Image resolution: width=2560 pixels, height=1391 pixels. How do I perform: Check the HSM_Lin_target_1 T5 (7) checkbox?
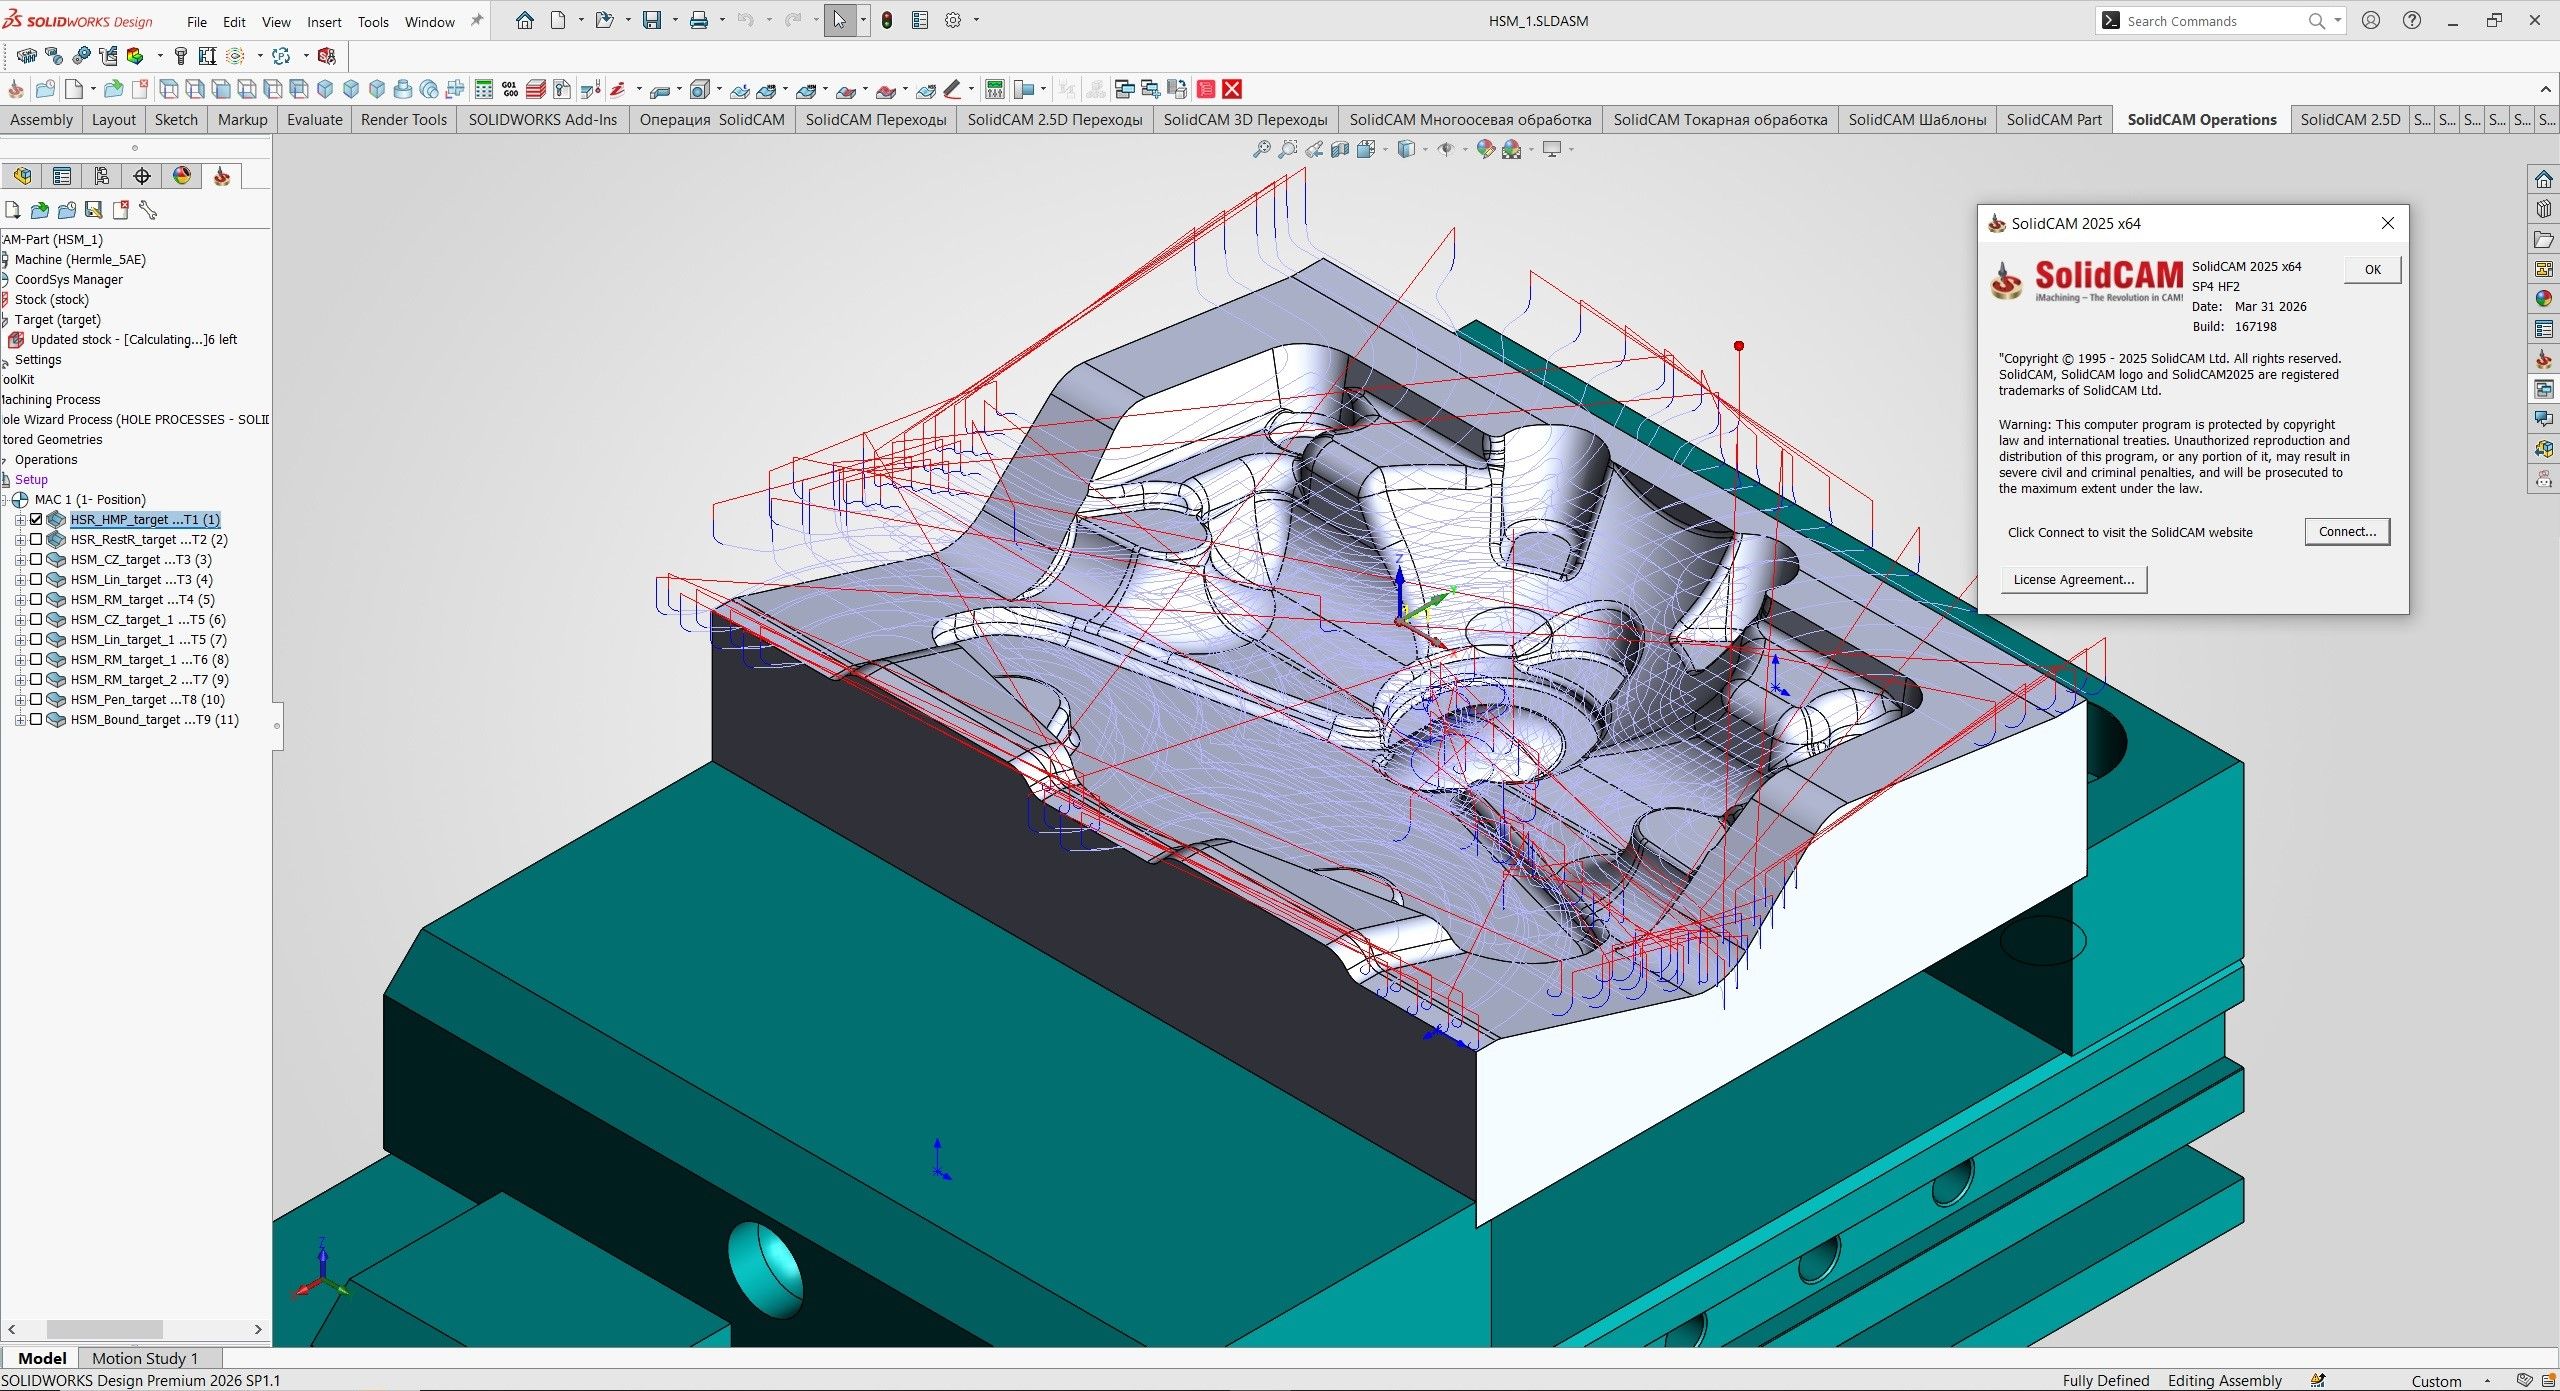click(x=36, y=639)
